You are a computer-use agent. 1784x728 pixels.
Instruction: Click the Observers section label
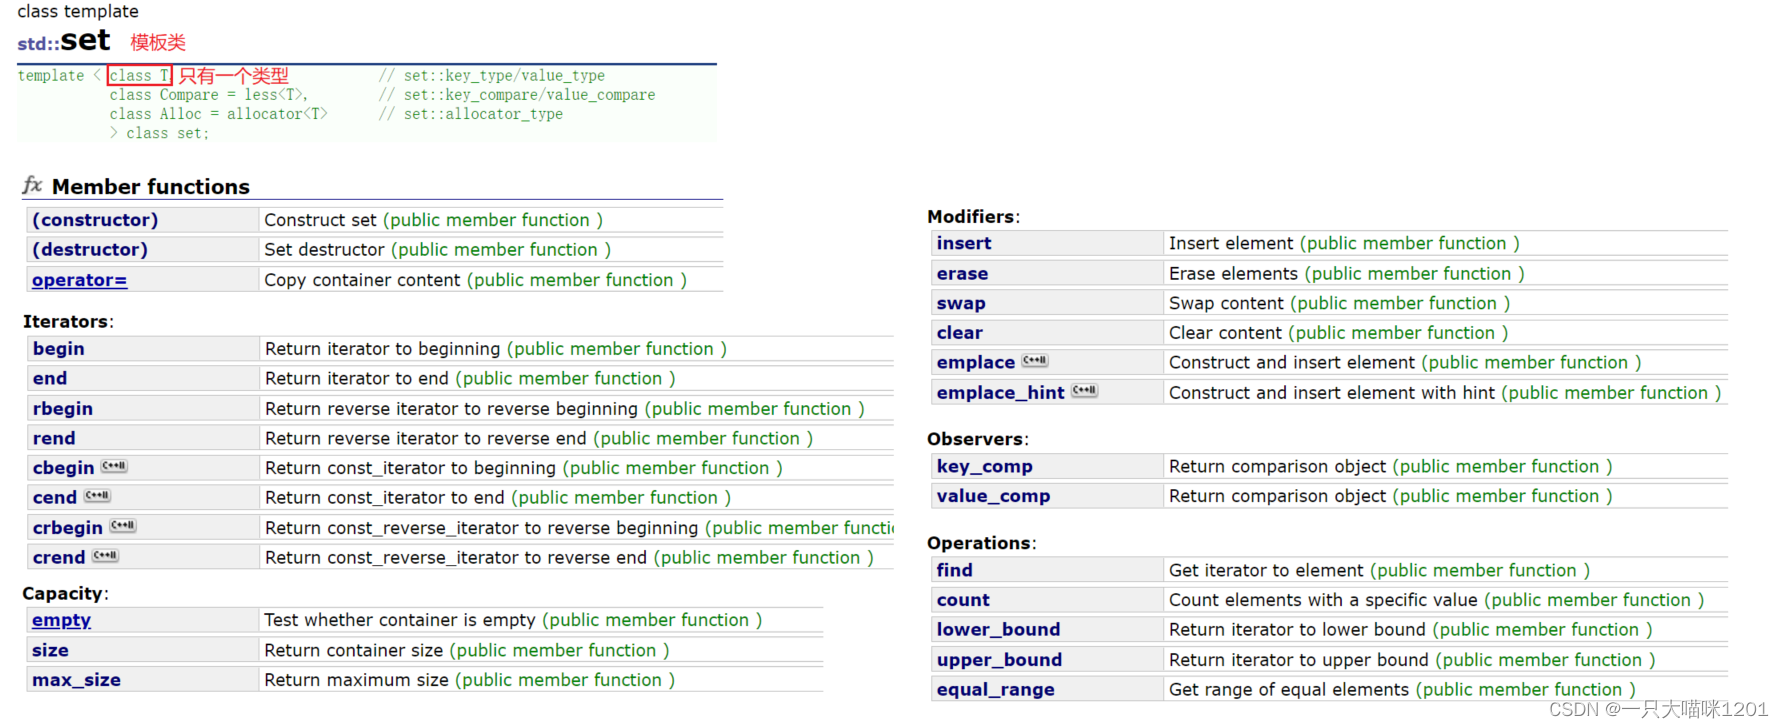tap(977, 439)
